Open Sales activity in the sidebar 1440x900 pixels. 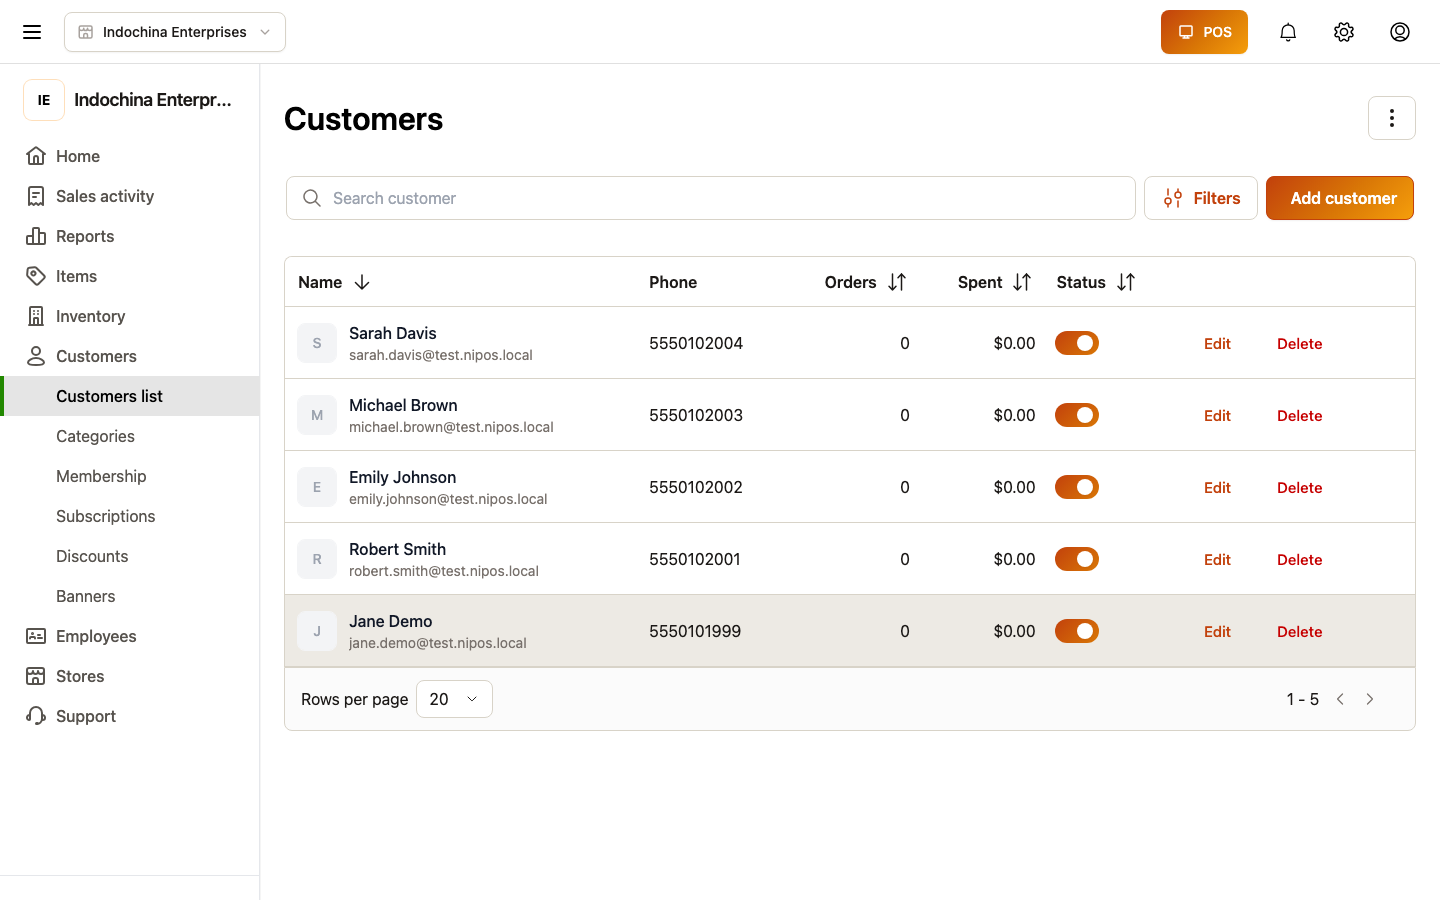[x=130, y=196]
